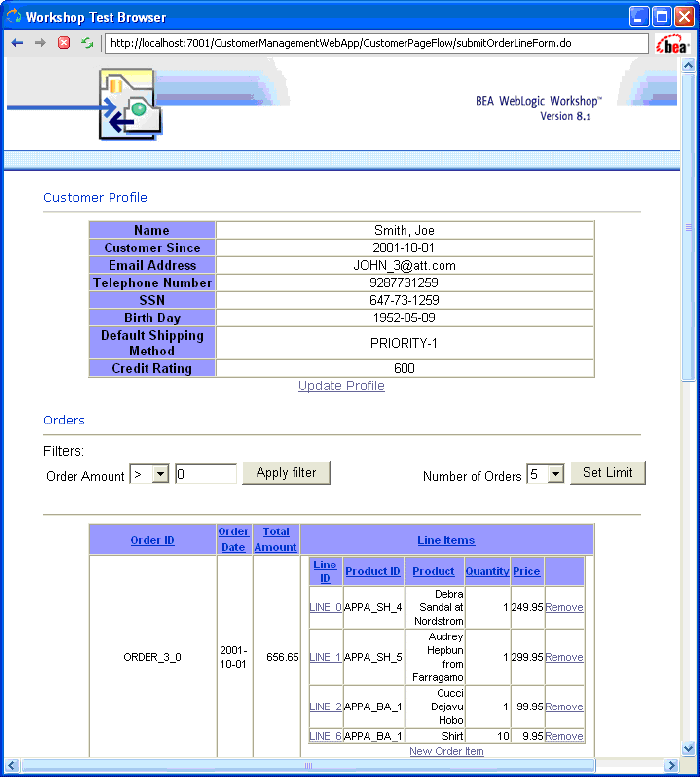This screenshot has width=700, height=777.
Task: Sort by Price header
Action: 527,571
